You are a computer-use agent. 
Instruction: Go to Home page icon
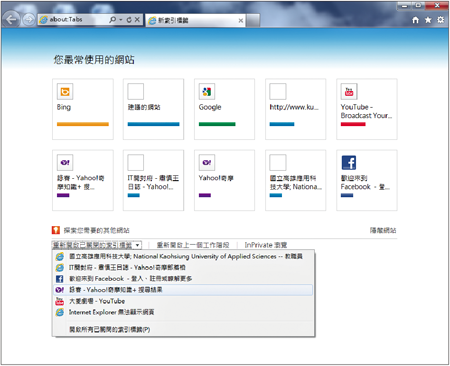[x=415, y=20]
